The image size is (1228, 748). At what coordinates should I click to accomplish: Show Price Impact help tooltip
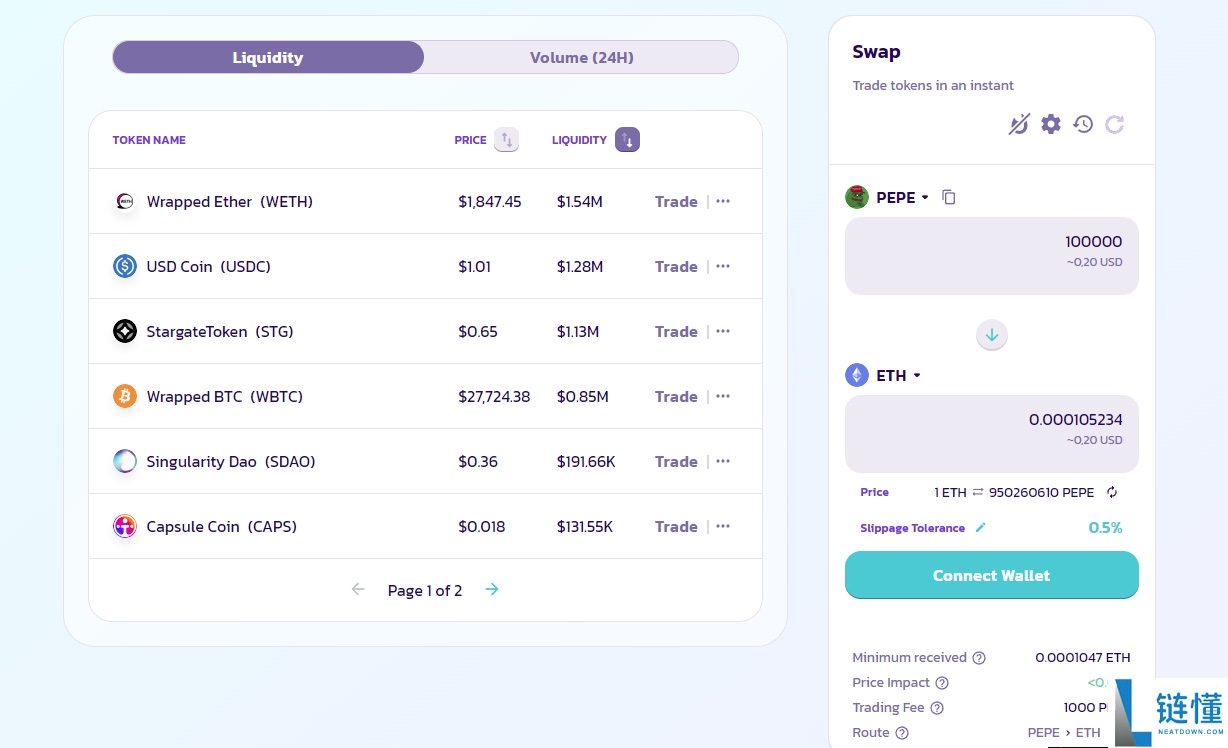(x=942, y=683)
